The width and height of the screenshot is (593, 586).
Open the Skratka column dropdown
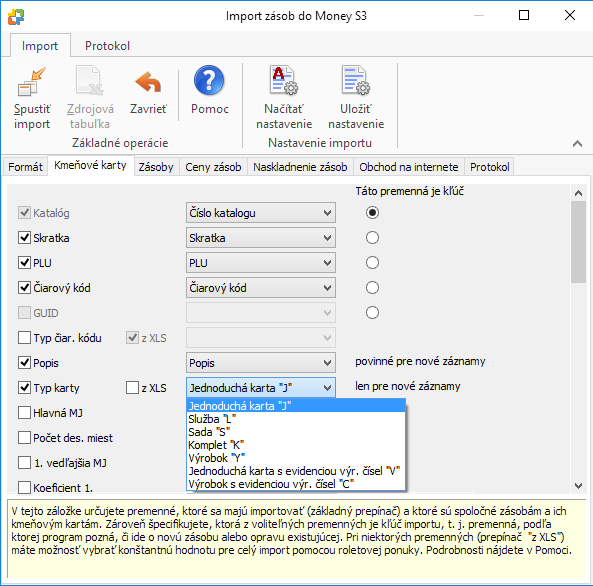click(261, 238)
